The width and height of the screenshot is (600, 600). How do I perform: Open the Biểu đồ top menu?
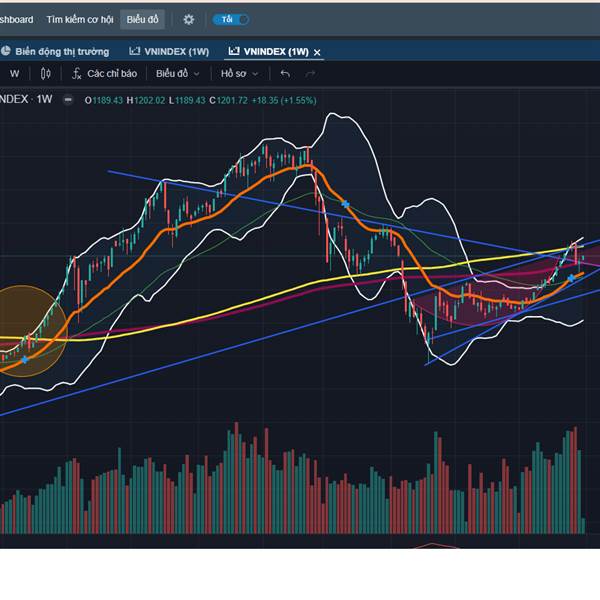(142, 19)
